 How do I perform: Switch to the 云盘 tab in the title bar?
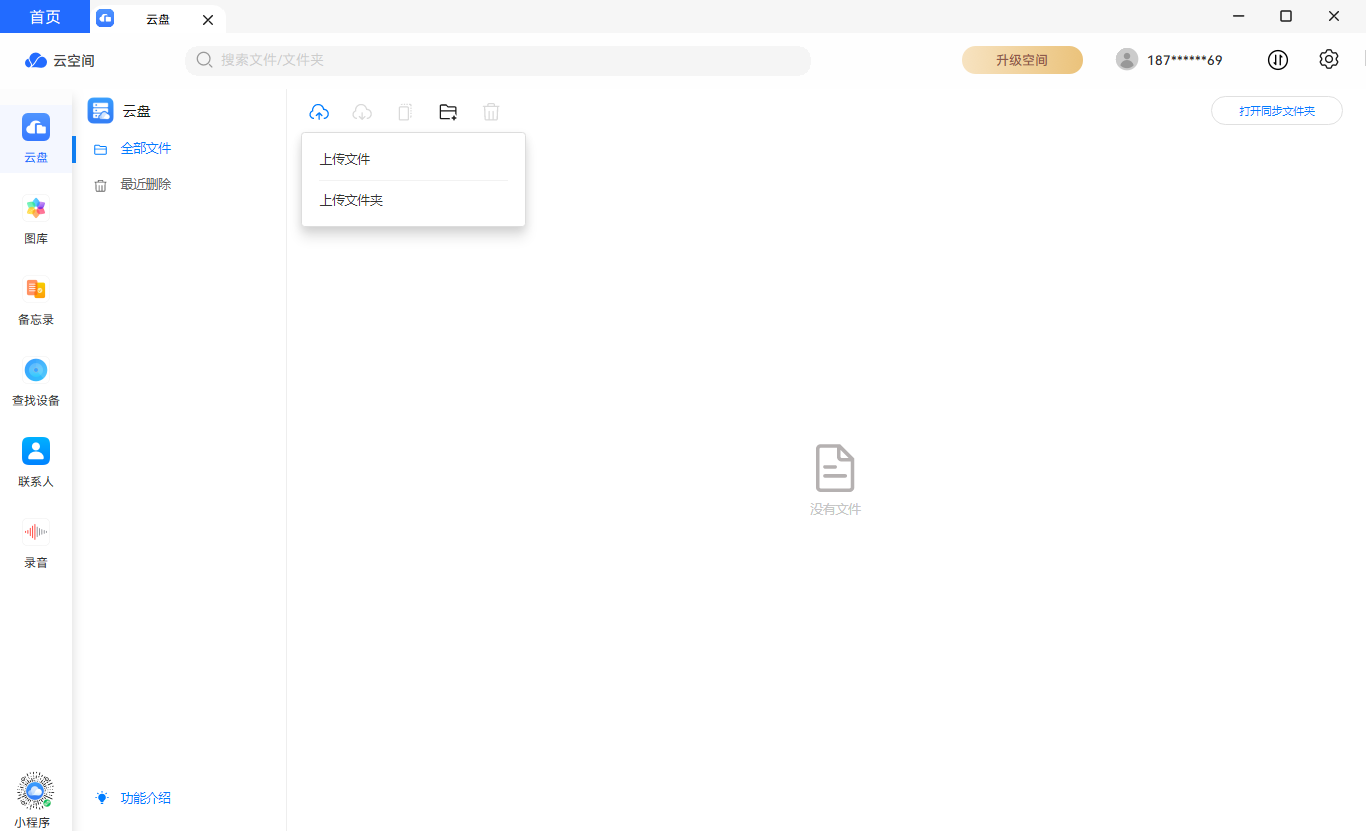click(158, 19)
